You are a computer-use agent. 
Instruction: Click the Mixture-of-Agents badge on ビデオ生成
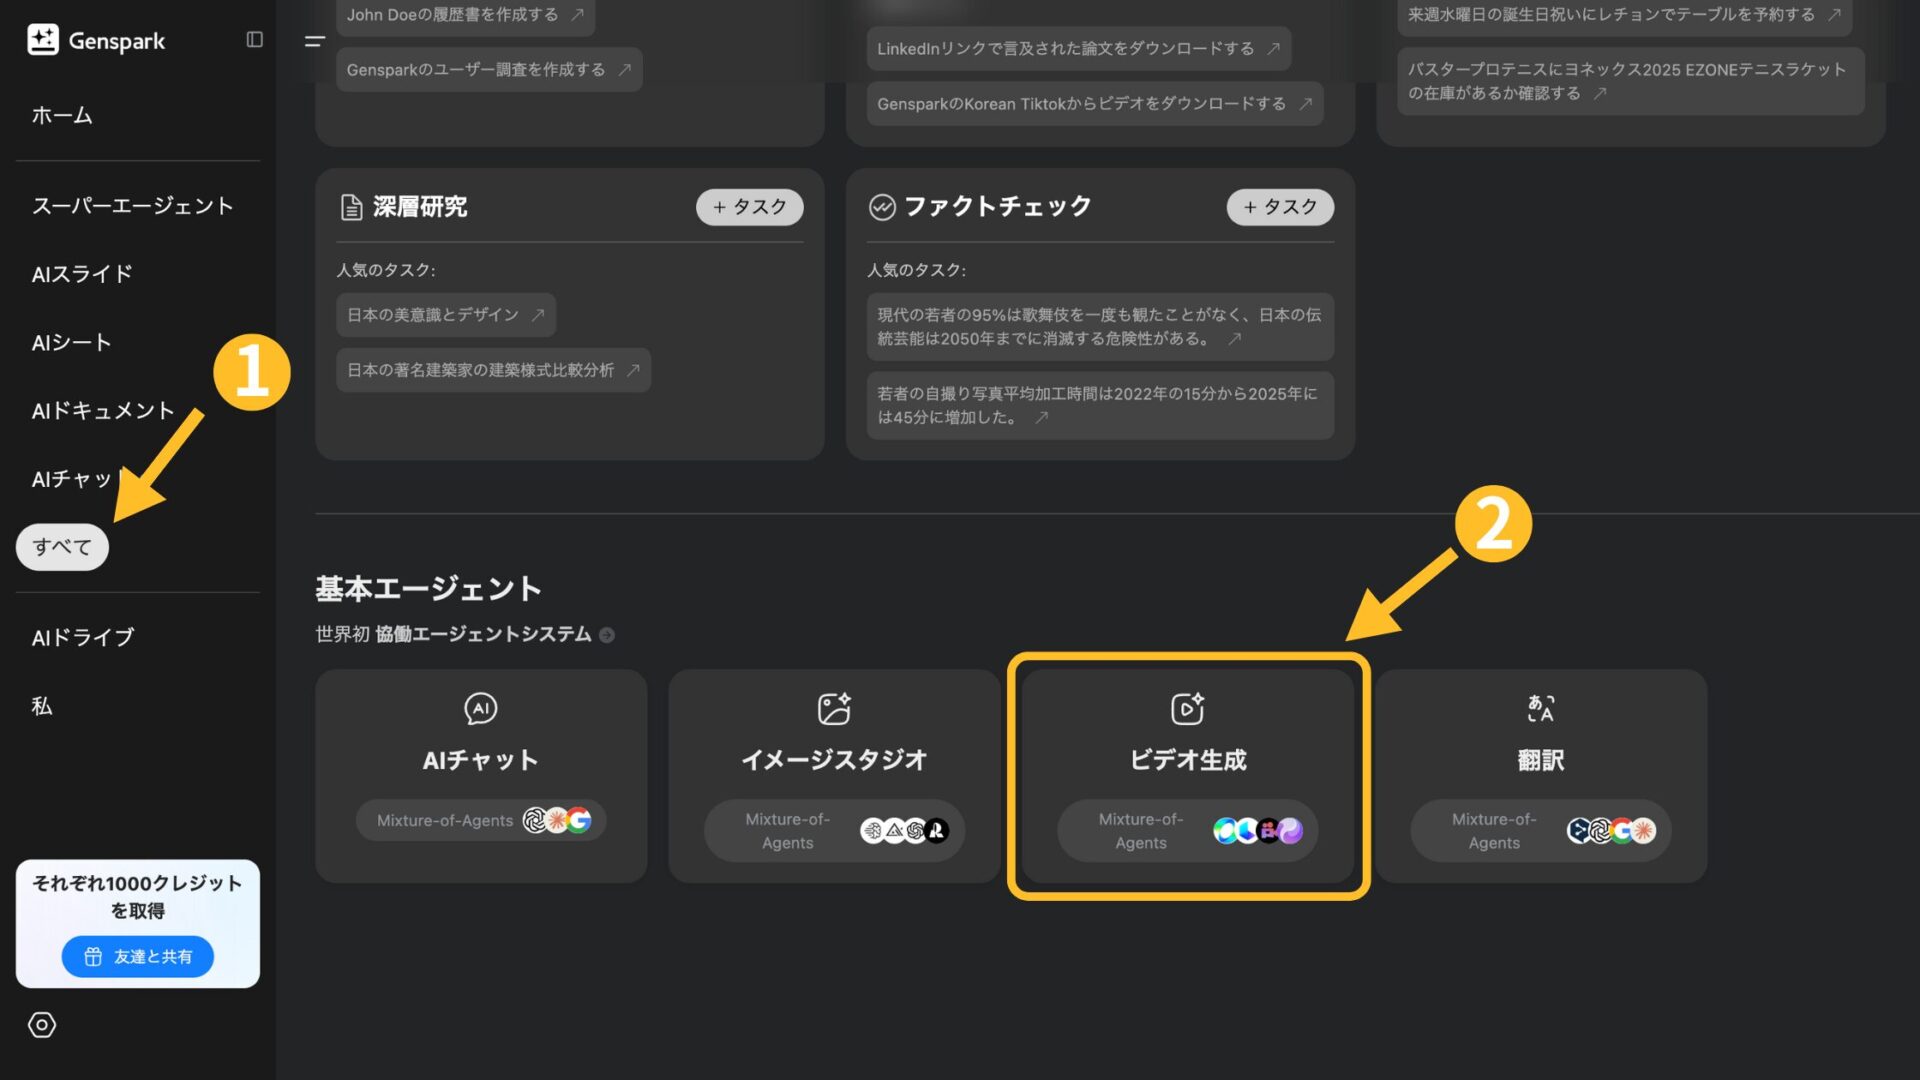point(1187,830)
